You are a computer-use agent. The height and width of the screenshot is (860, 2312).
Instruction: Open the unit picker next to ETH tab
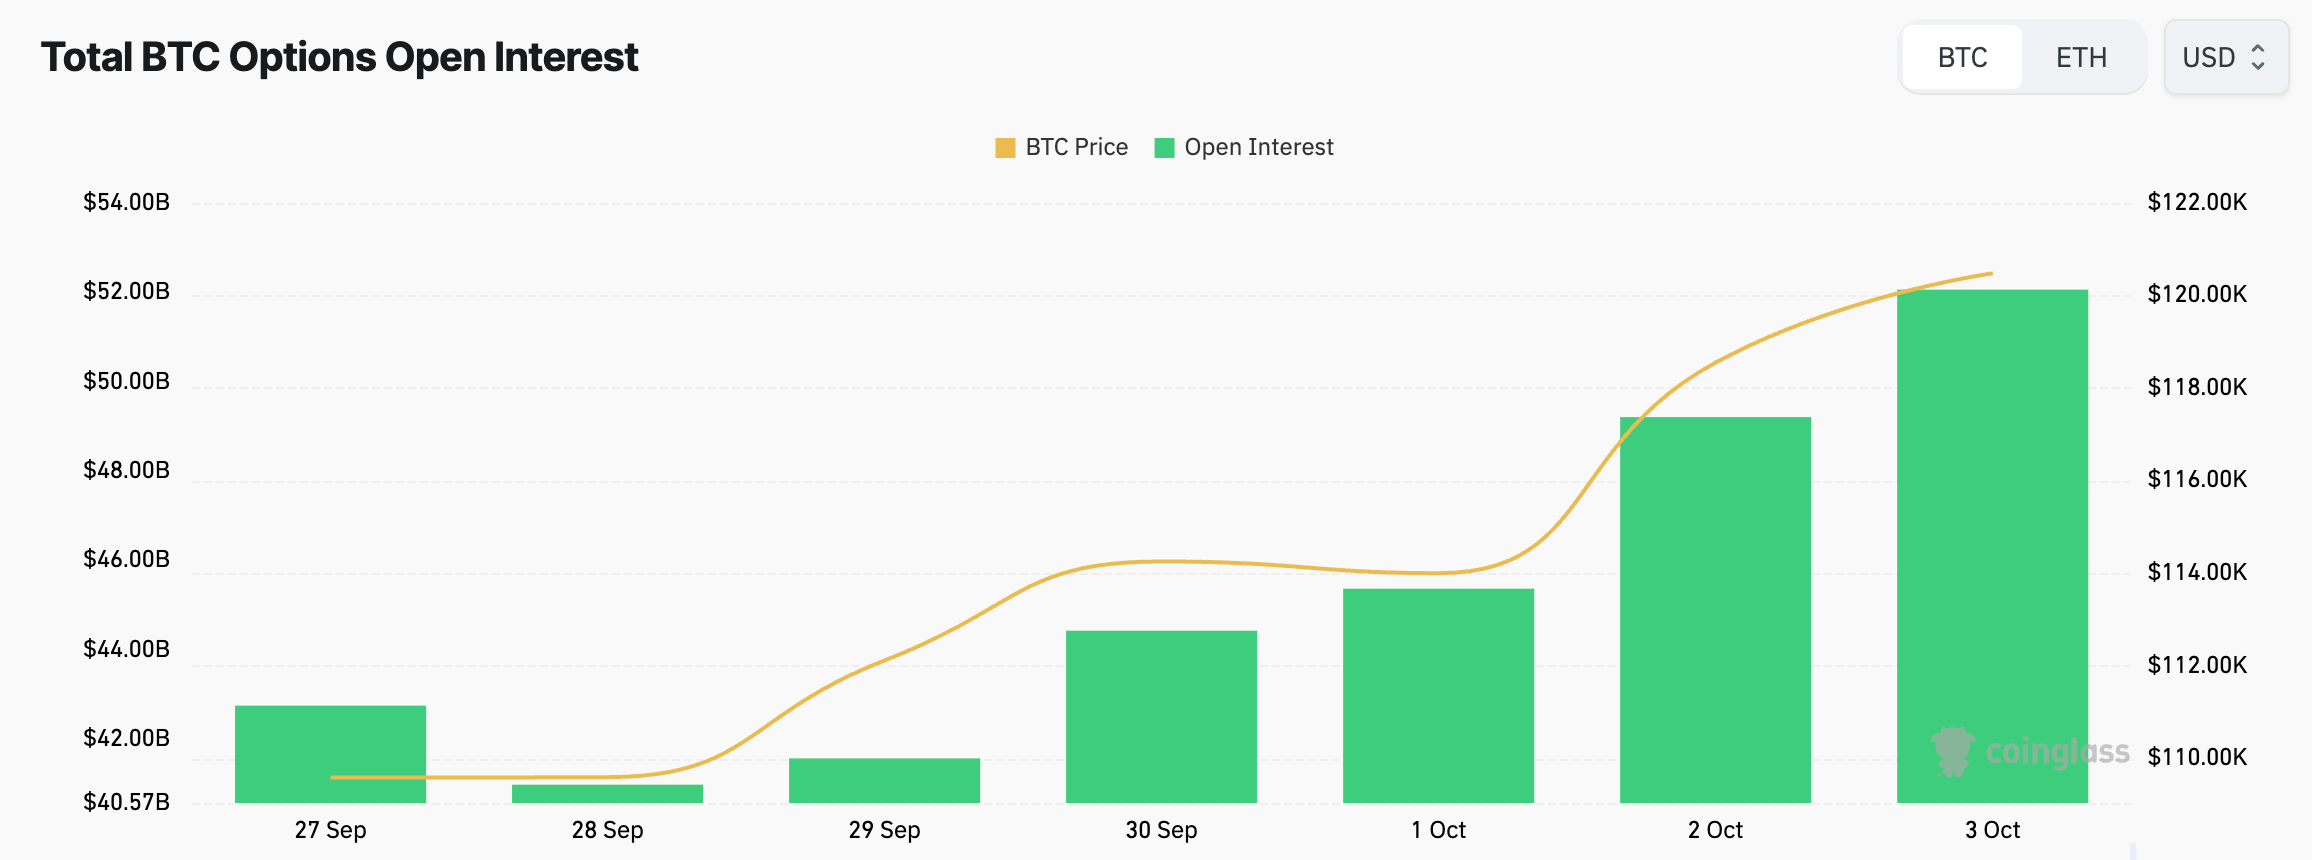pos(2225,57)
